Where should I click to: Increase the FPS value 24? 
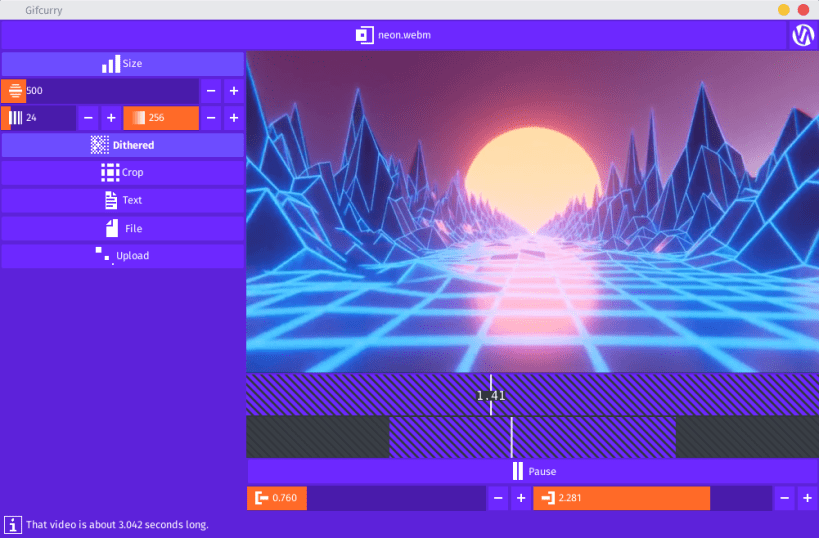[111, 118]
